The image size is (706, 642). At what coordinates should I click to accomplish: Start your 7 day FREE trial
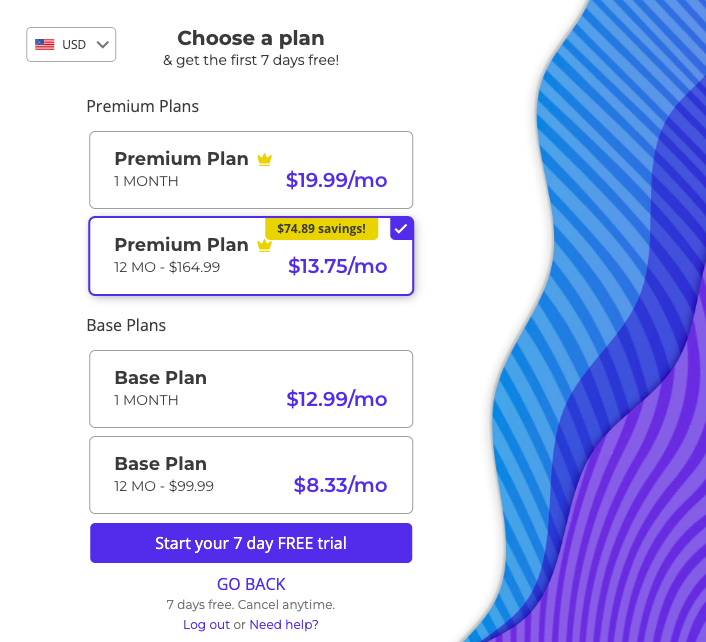click(x=251, y=543)
